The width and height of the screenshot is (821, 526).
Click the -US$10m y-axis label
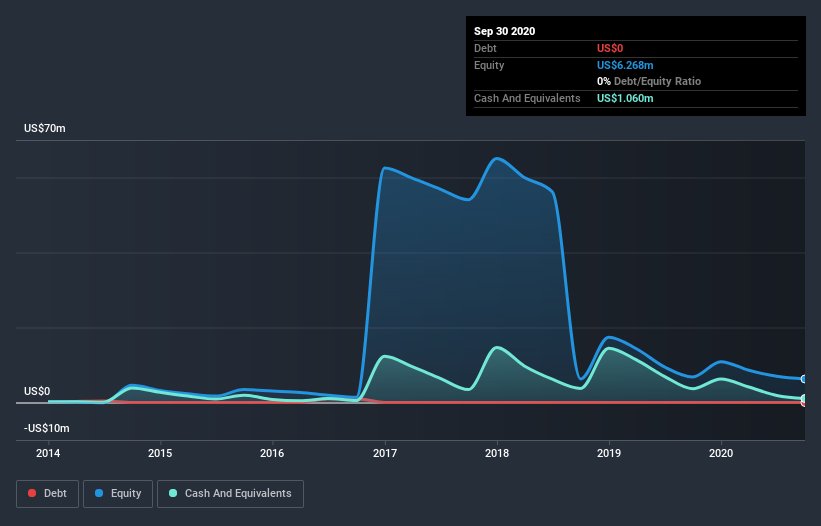pos(47,428)
